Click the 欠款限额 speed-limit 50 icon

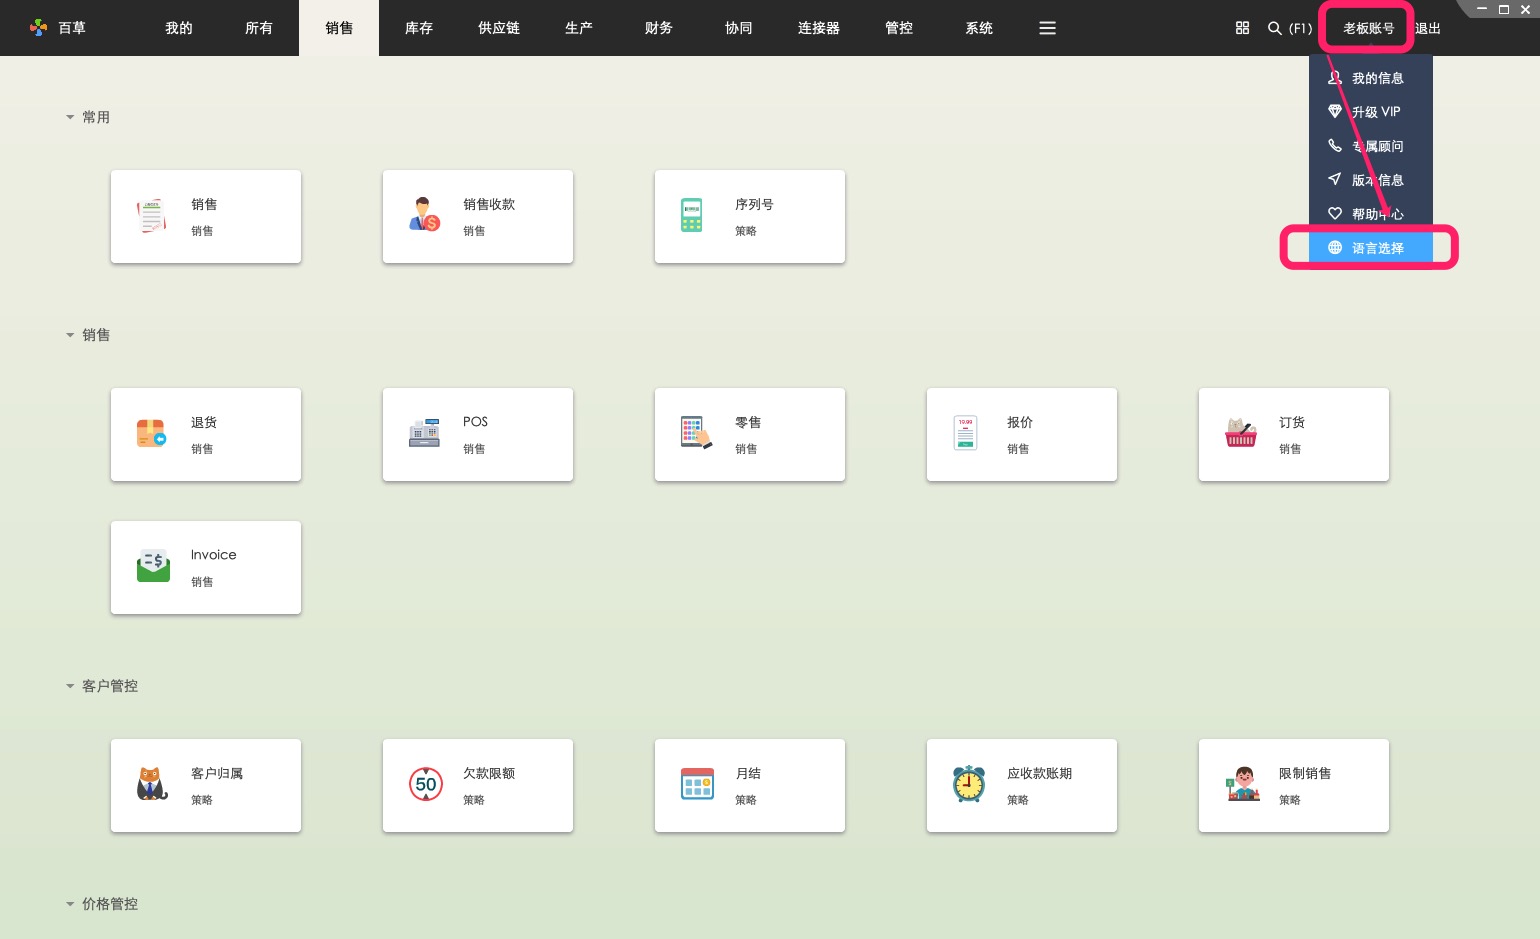[426, 784]
